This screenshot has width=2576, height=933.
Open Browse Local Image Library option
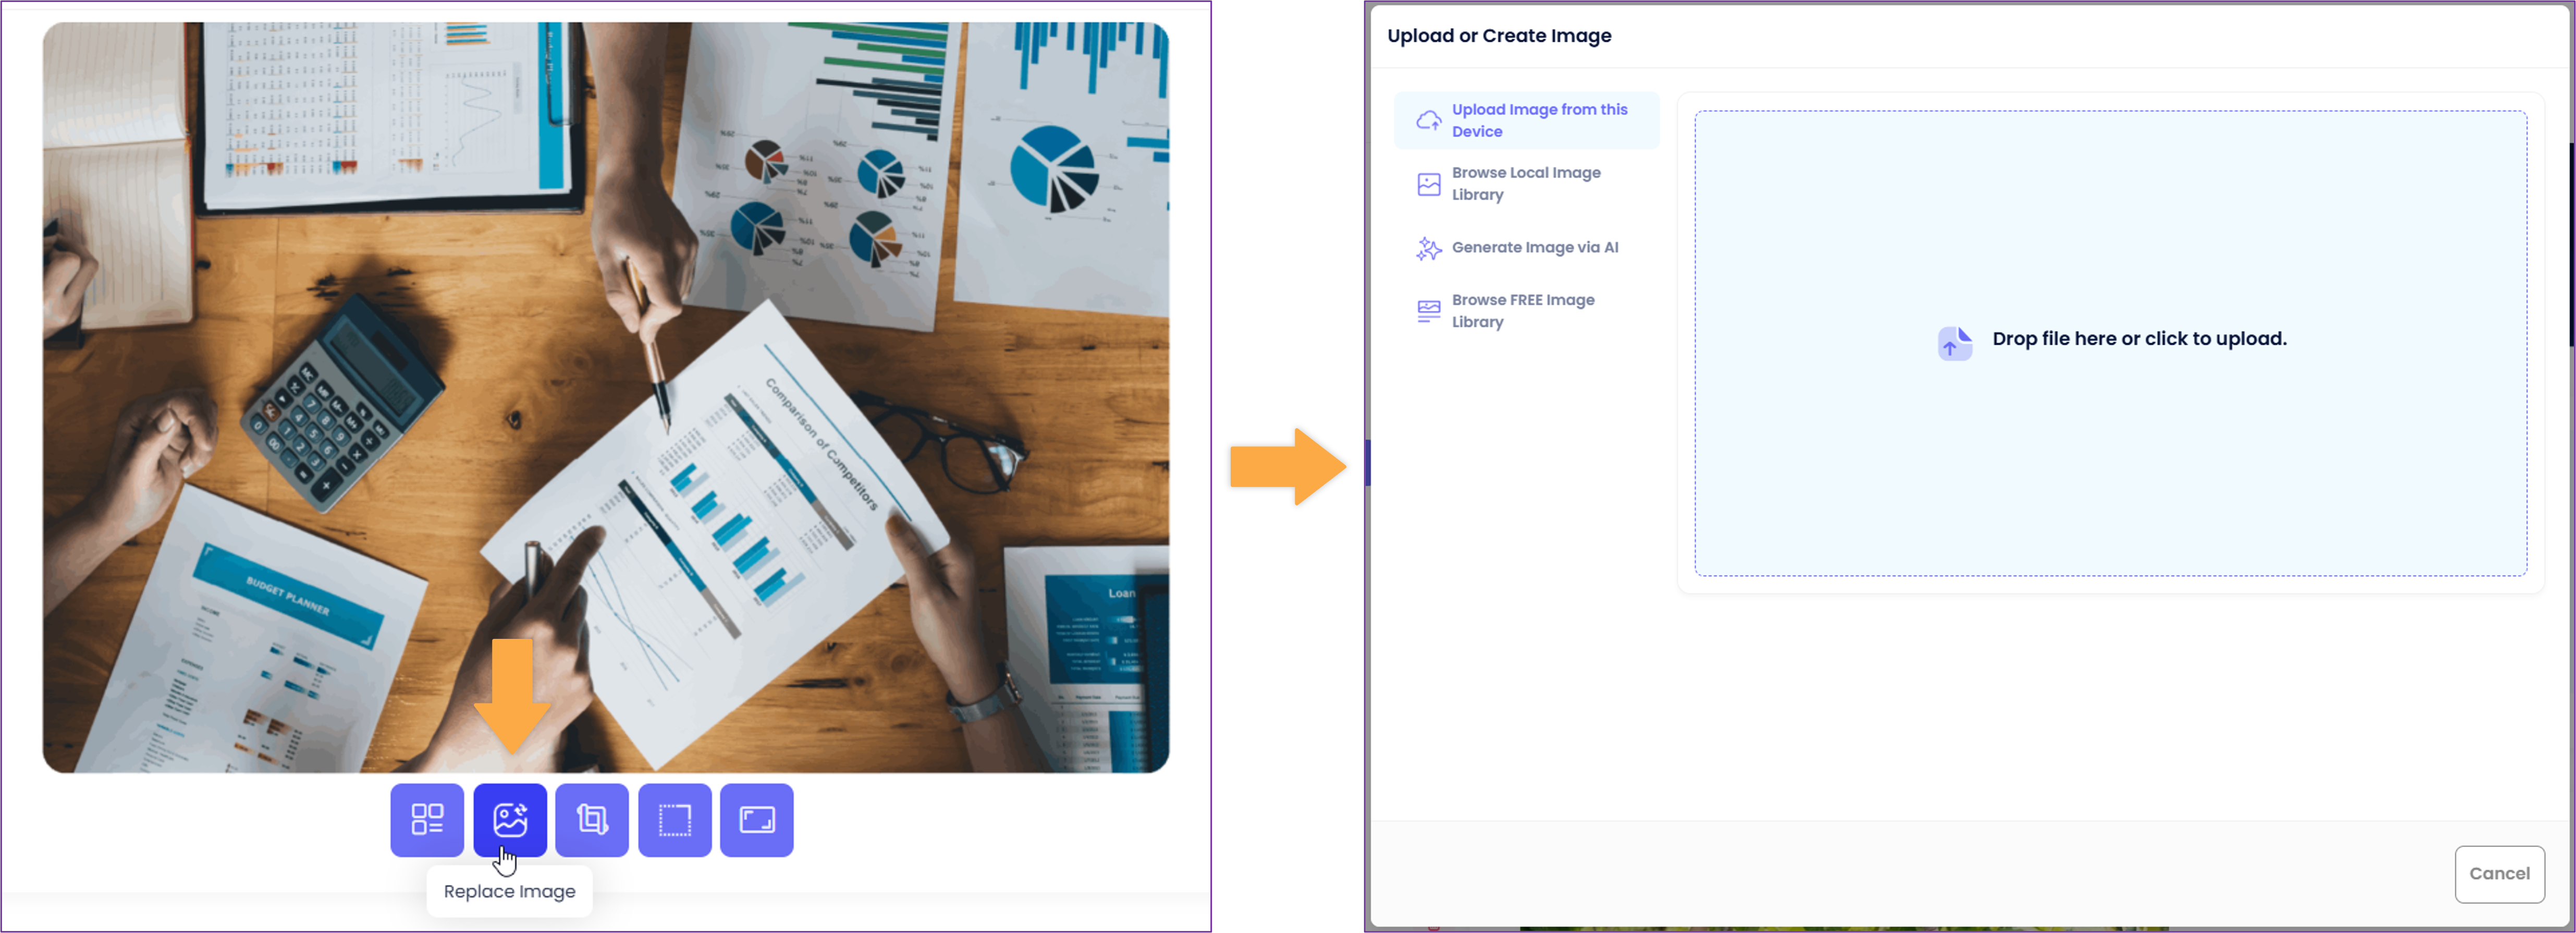point(1527,184)
